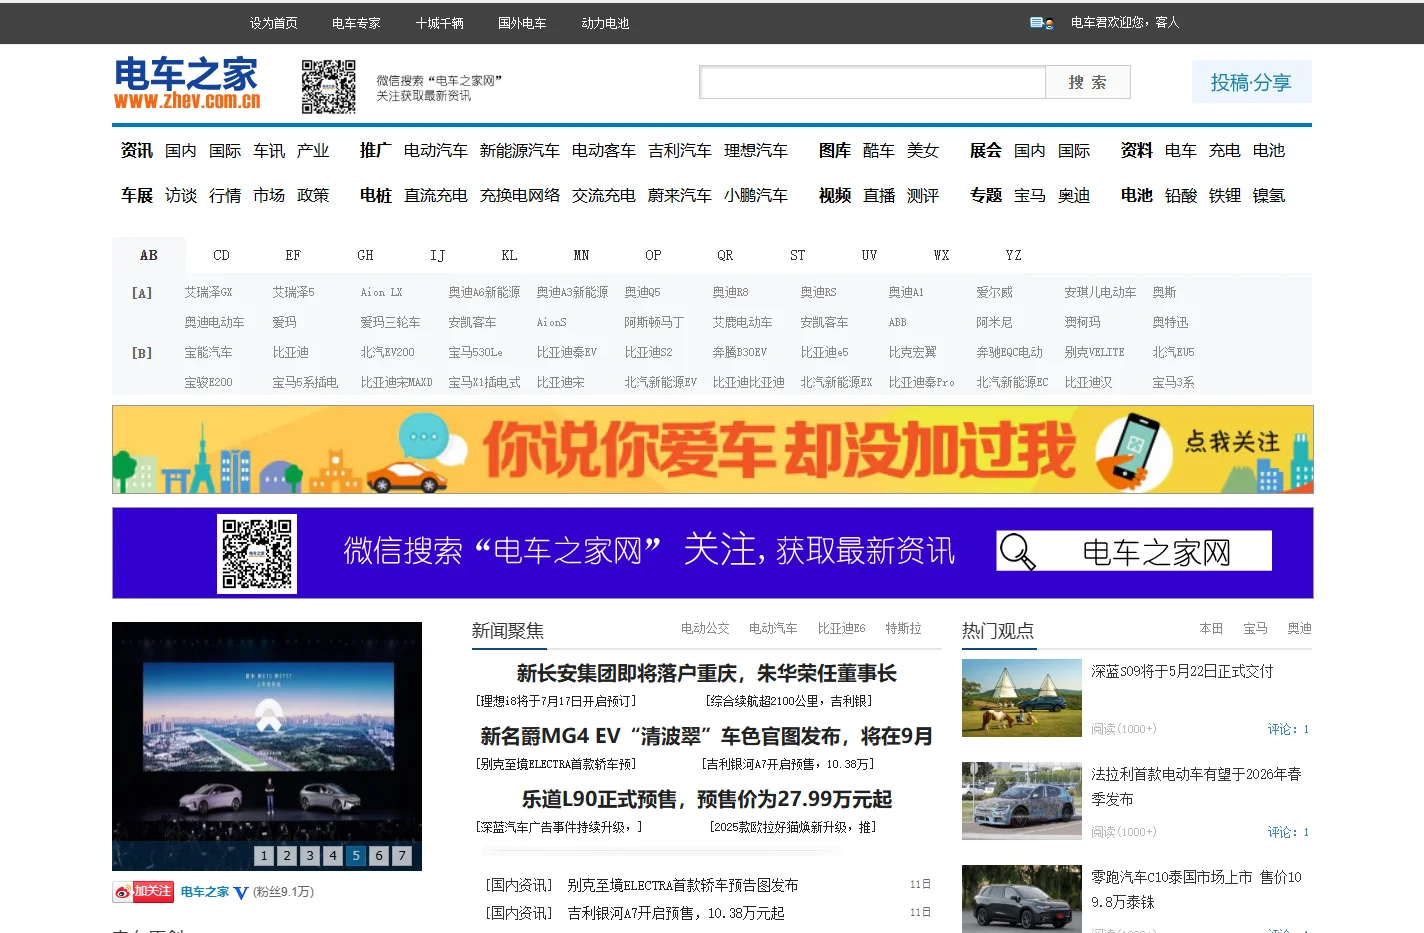1424x933 pixels.
Task: Click the main slideshow image
Action: (267, 746)
